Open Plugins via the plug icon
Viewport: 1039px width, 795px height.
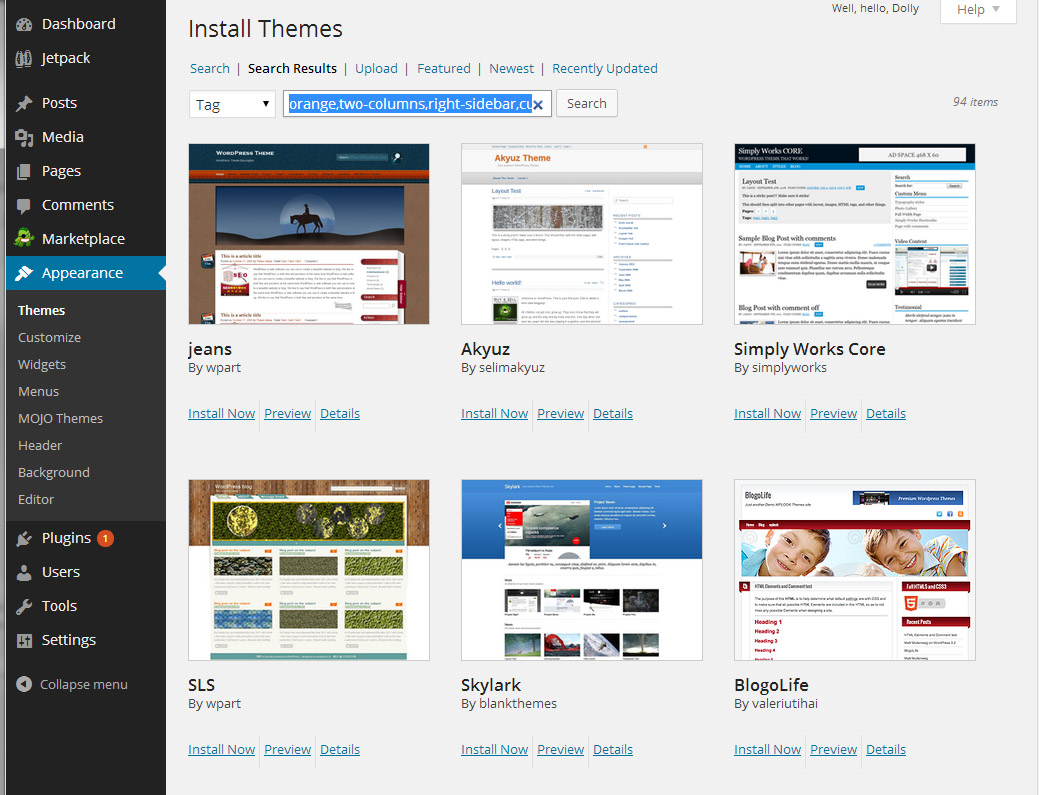click(x=24, y=538)
